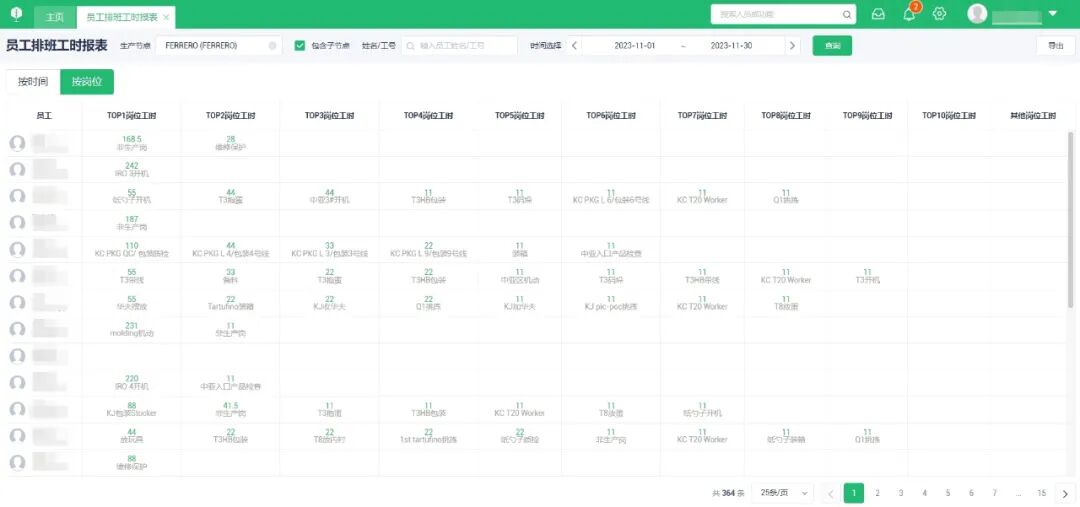The image size is (1080, 507).
Task: Click the 168.5 hours value
Action: (x=131, y=139)
